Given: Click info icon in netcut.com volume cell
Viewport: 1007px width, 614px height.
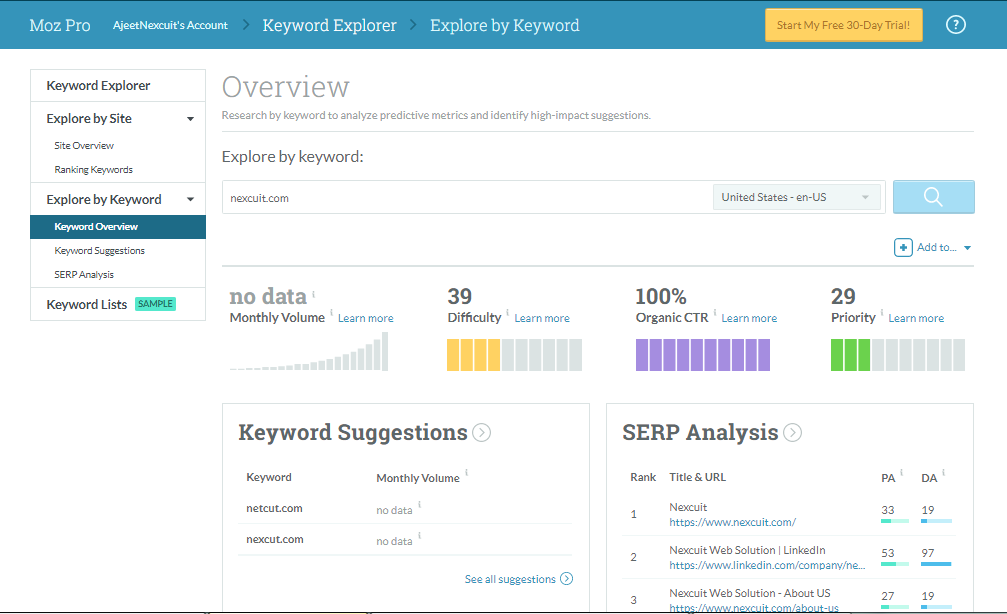Looking at the screenshot, I should pos(419,504).
